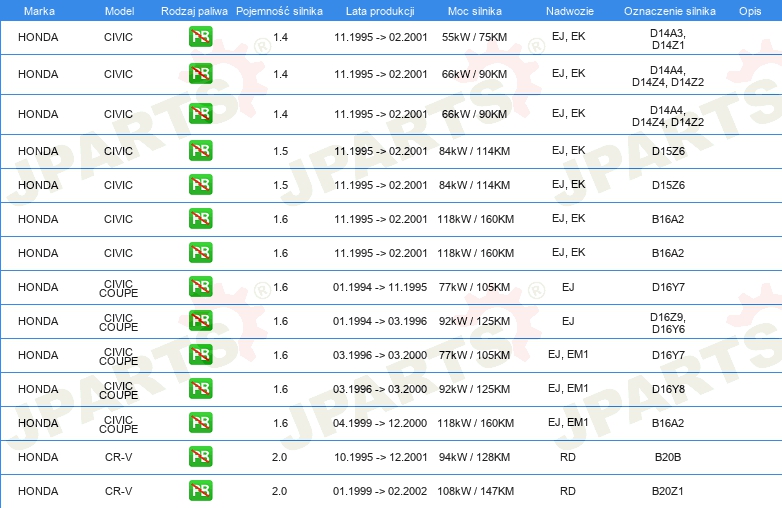The height and width of the screenshot is (508, 782).
Task: Click the Moc silnika column header
Action: point(474,11)
